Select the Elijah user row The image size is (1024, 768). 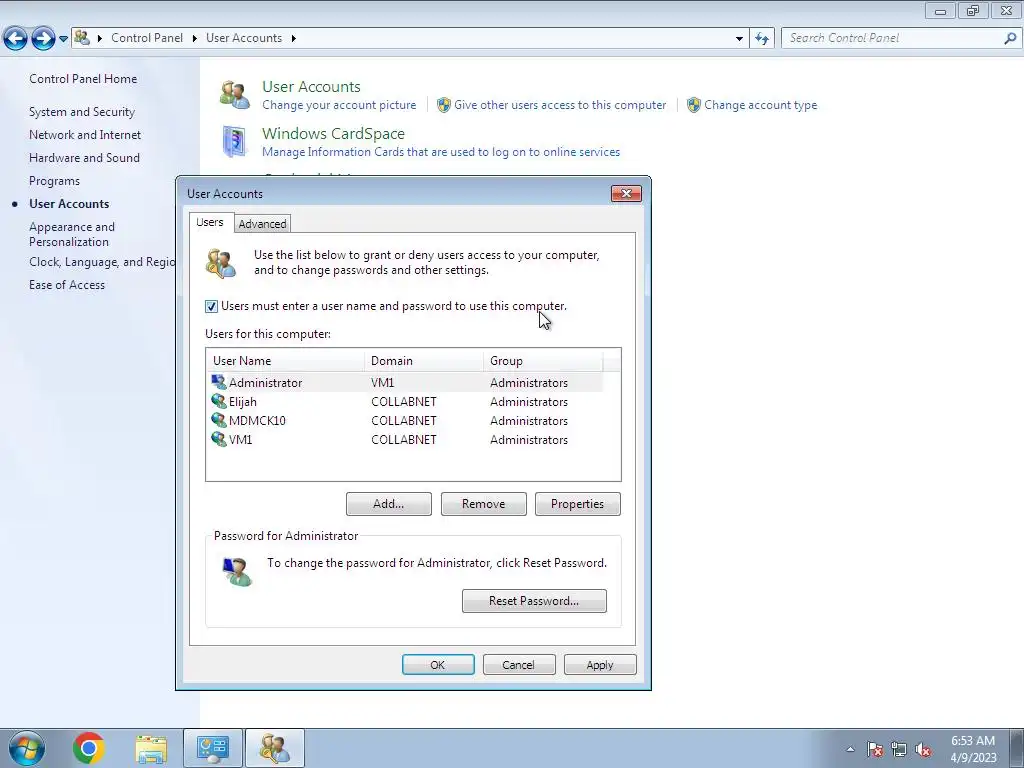pyautogui.click(x=405, y=402)
